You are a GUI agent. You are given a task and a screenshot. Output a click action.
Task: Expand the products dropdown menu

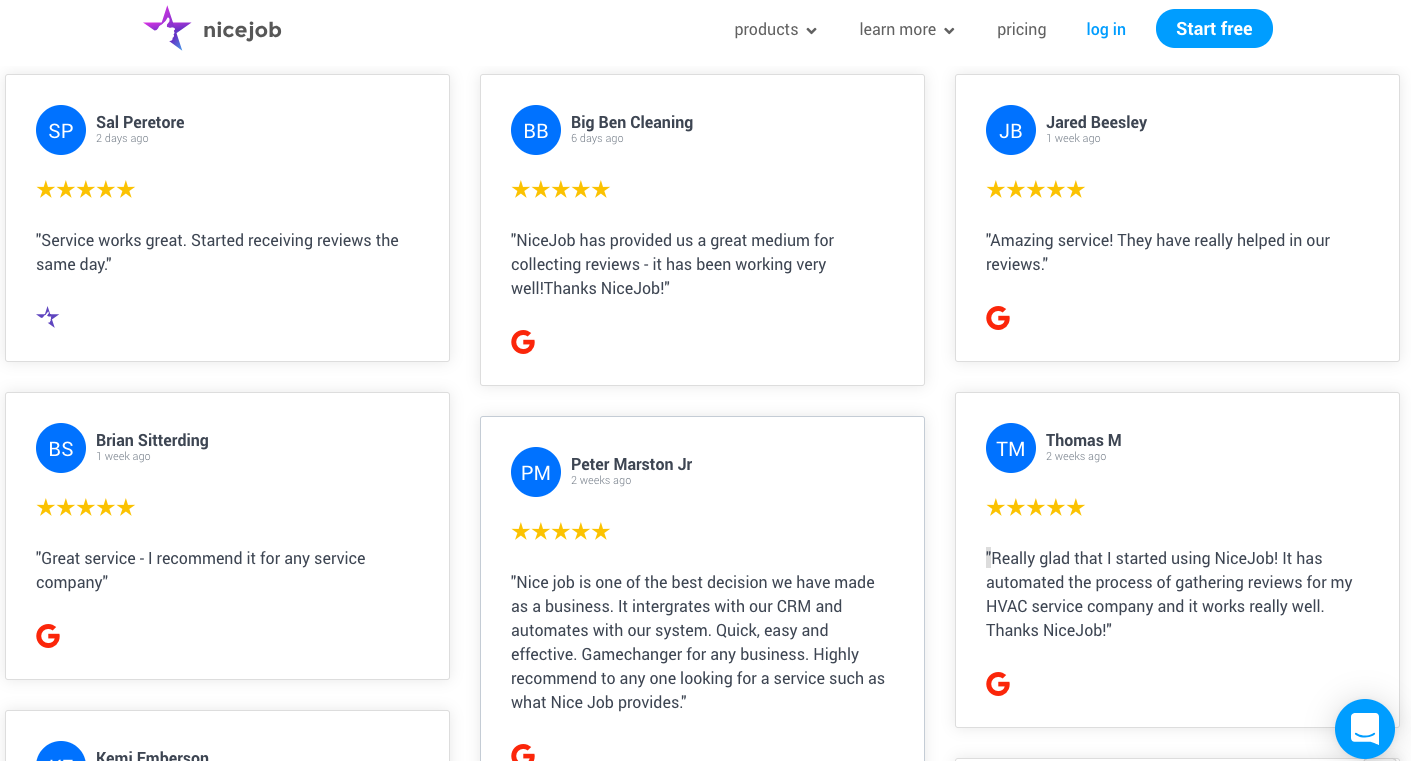coord(775,30)
